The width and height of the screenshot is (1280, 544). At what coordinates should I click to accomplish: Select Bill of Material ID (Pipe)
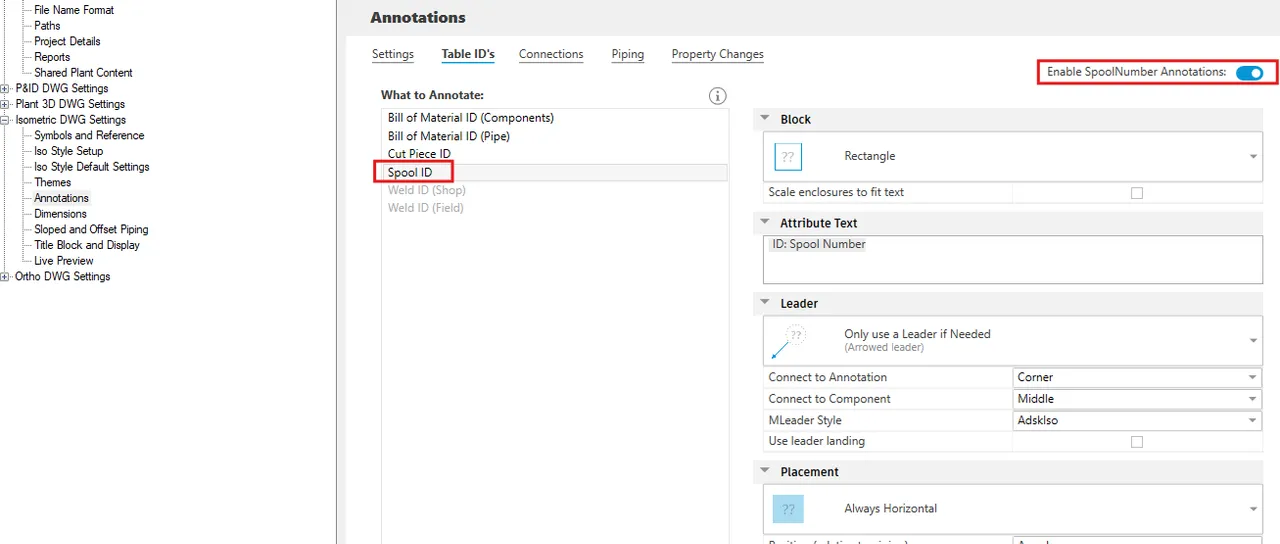pos(449,136)
